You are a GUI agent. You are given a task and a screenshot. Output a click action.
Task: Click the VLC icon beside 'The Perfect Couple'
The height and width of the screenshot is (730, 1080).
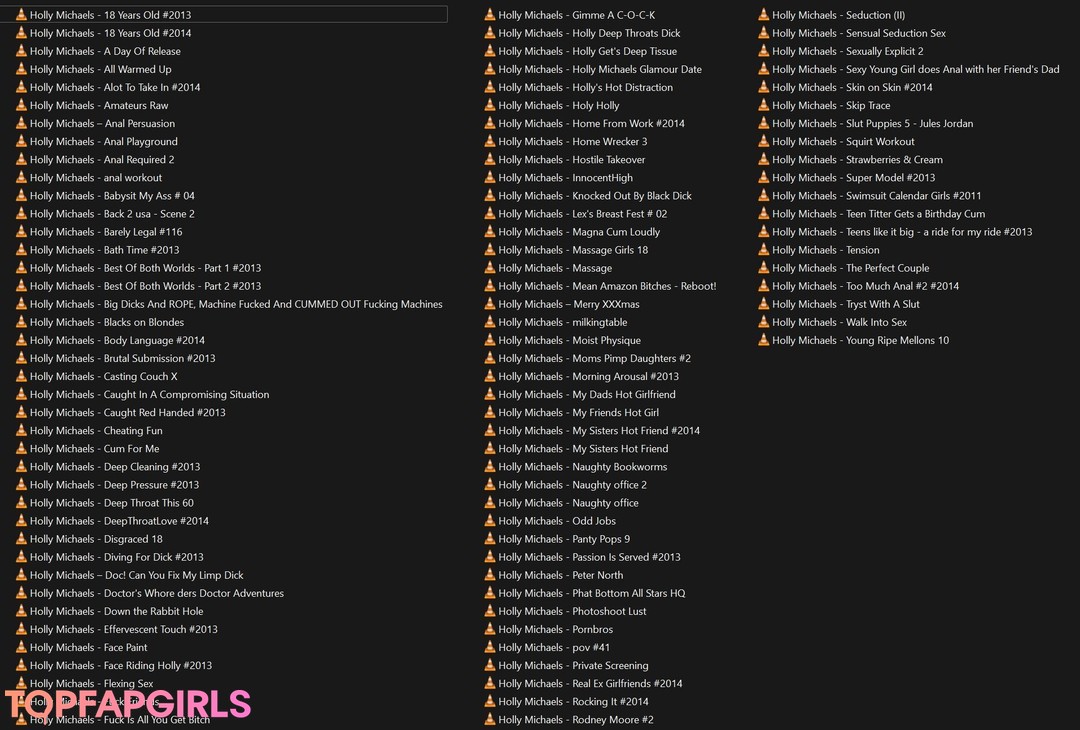(763, 267)
